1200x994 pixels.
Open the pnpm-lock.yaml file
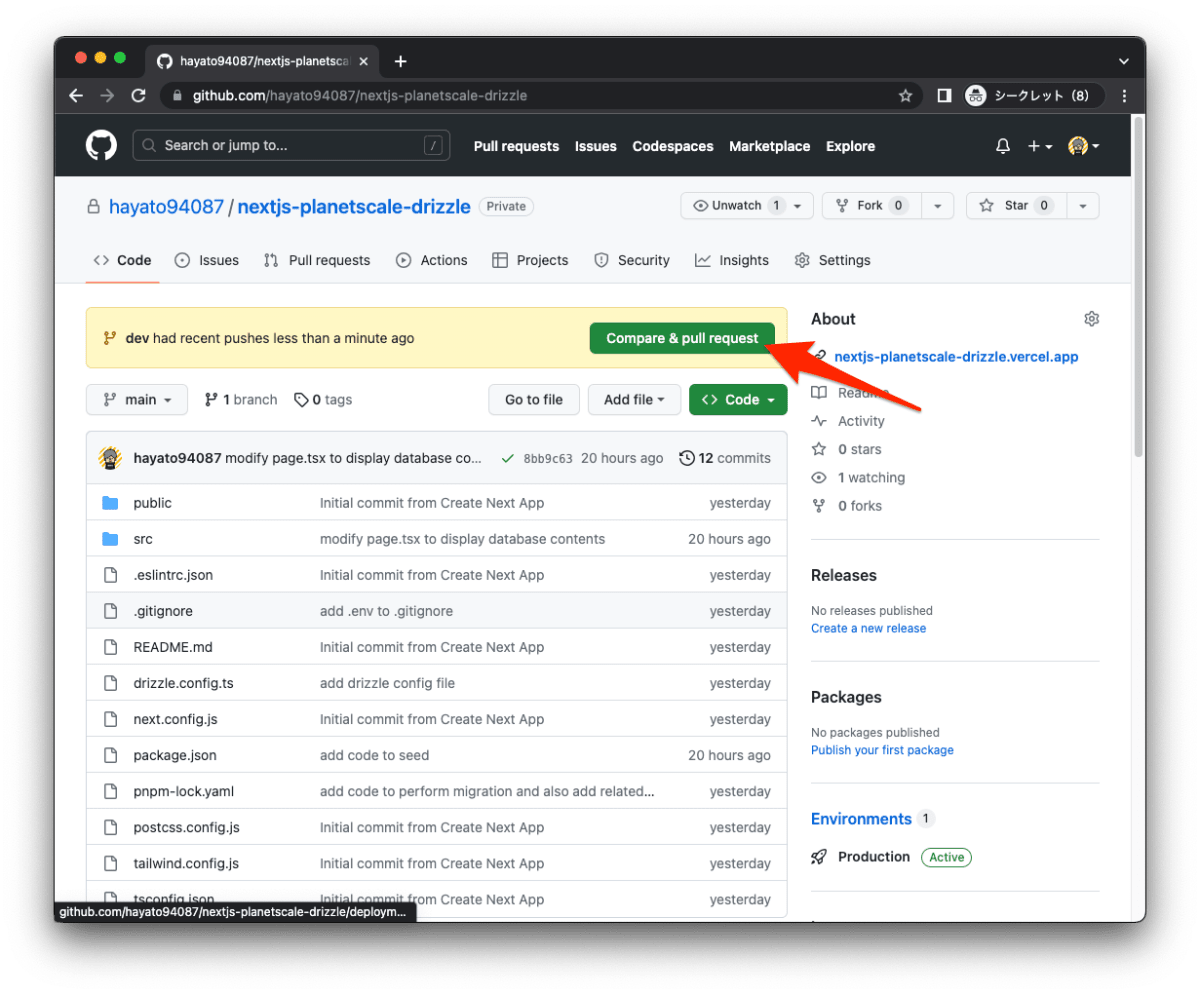[183, 792]
